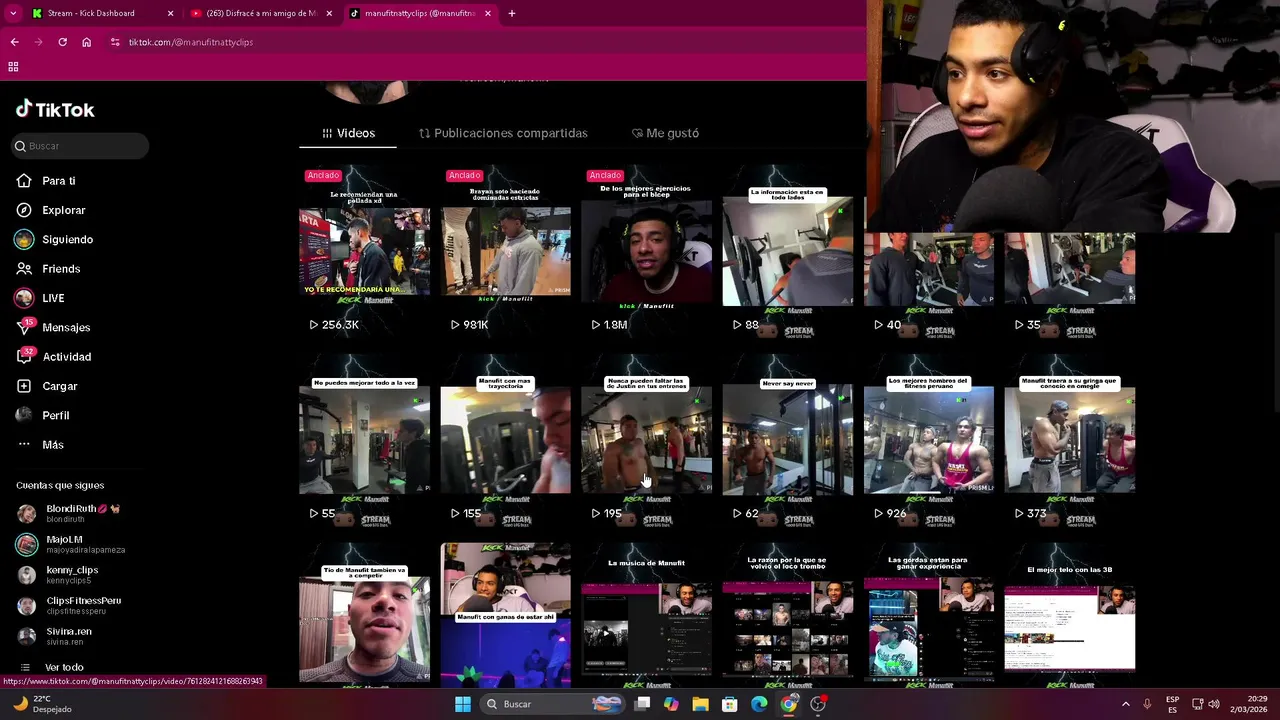This screenshot has height=720, width=1280.
Task: Open BlondiRuth followed account
Action: [x=70, y=514]
